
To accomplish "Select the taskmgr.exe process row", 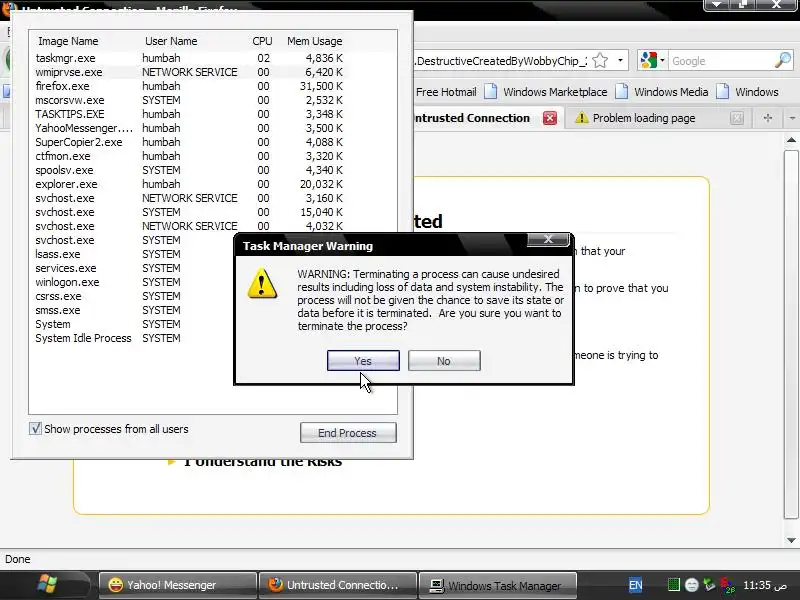I will tap(189, 58).
